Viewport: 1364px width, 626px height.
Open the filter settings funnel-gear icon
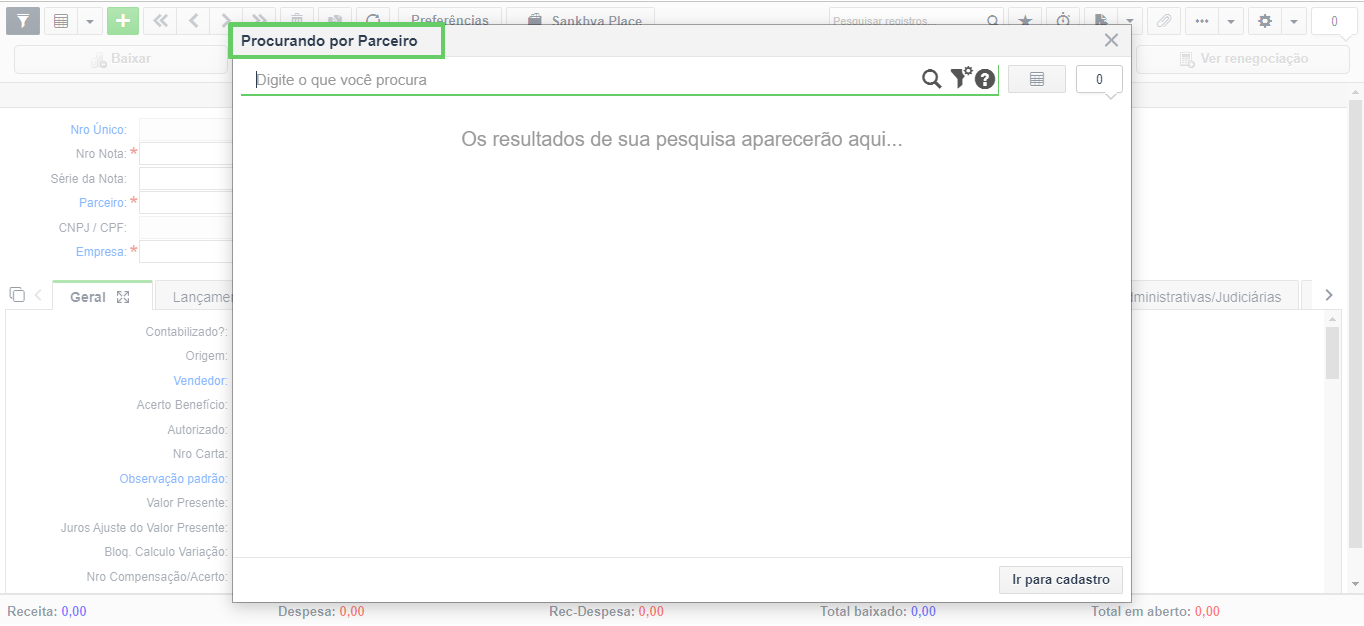[960, 77]
